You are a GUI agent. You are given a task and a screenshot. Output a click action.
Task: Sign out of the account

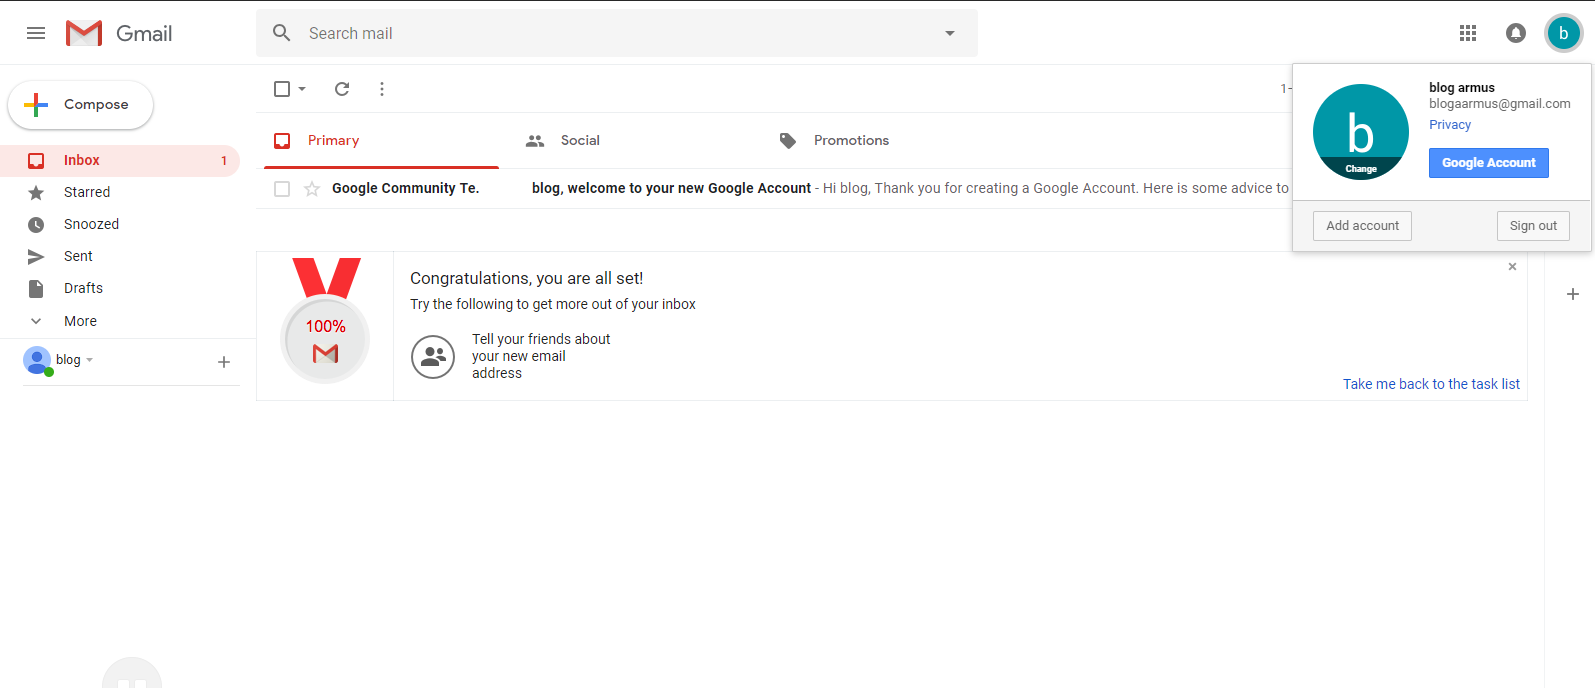click(x=1533, y=226)
